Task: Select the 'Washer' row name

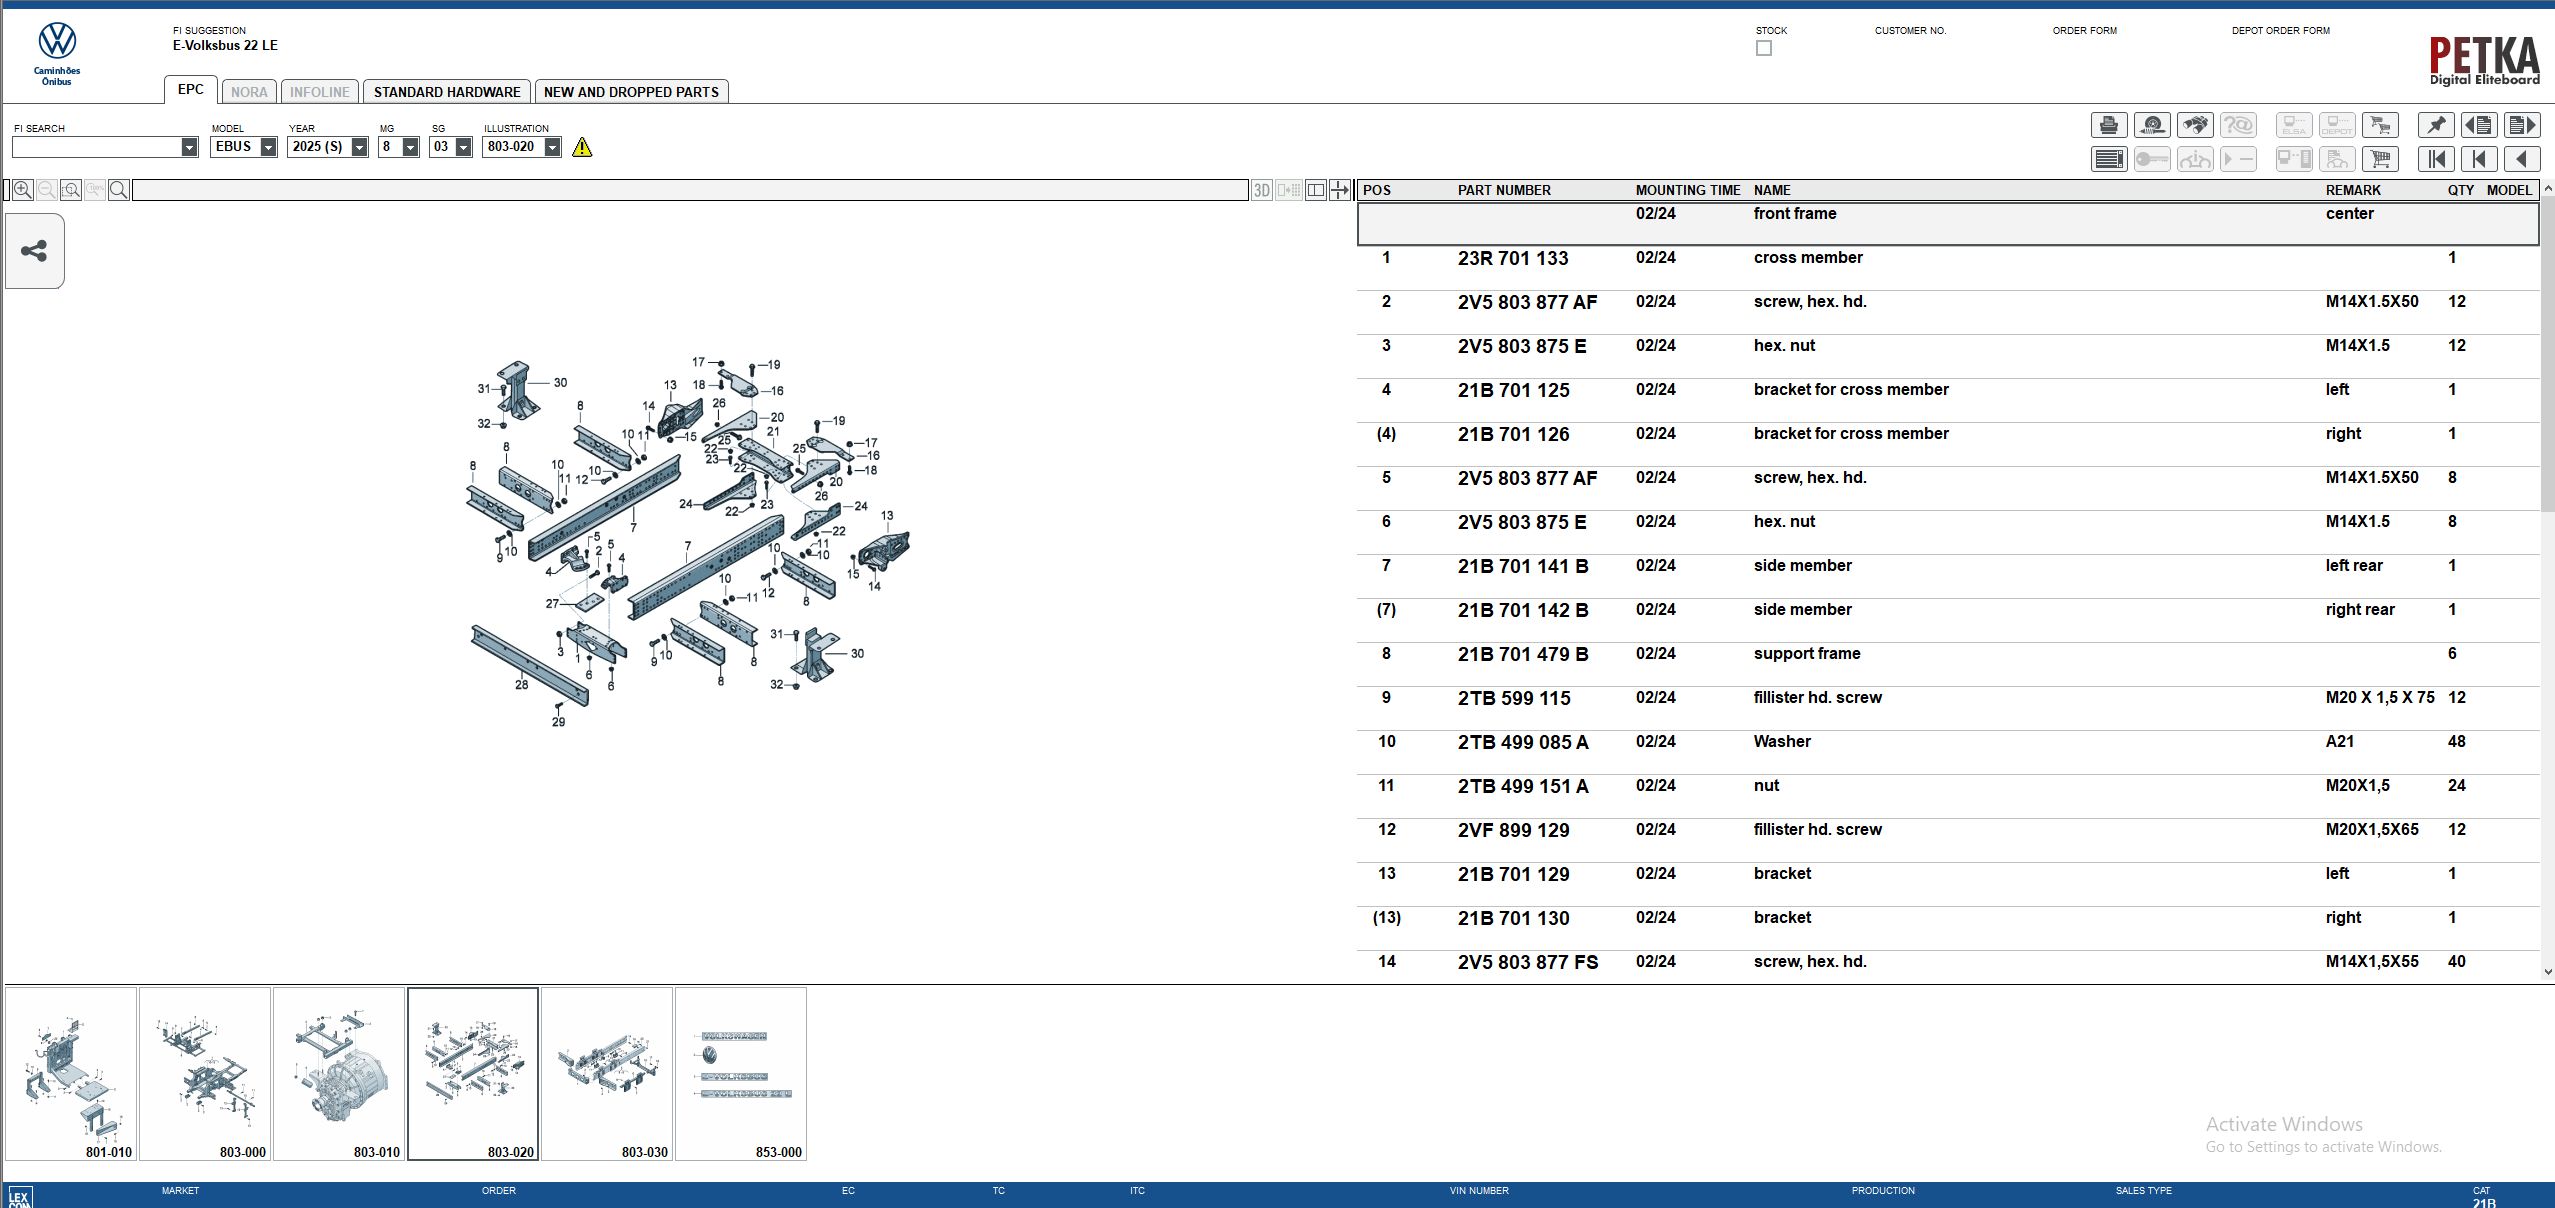Action: point(1782,742)
